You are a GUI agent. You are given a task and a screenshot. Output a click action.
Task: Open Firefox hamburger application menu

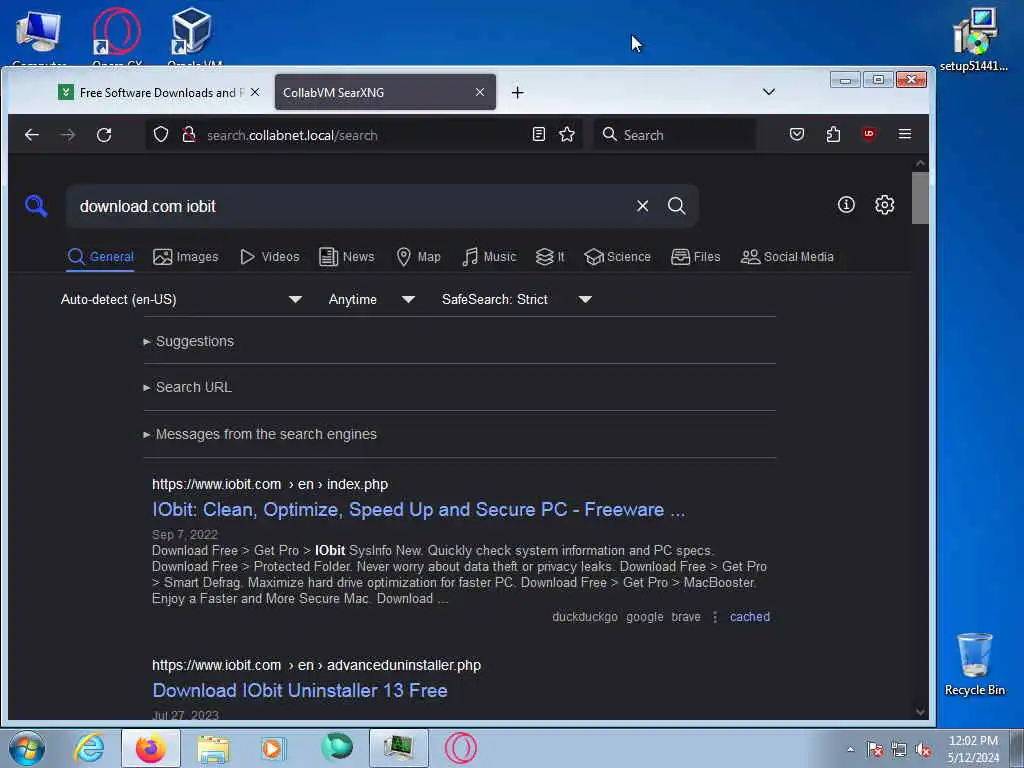(x=904, y=134)
